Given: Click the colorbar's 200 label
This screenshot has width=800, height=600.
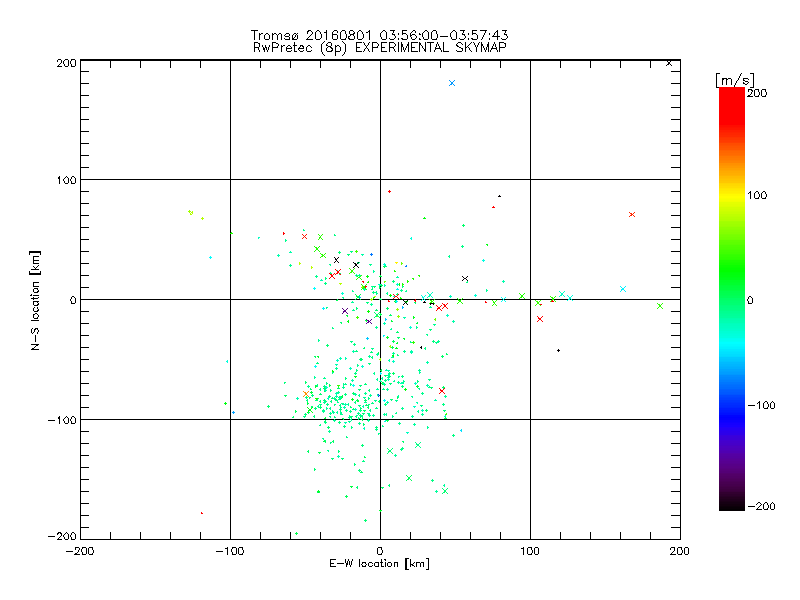Looking at the screenshot, I should (x=757, y=93).
